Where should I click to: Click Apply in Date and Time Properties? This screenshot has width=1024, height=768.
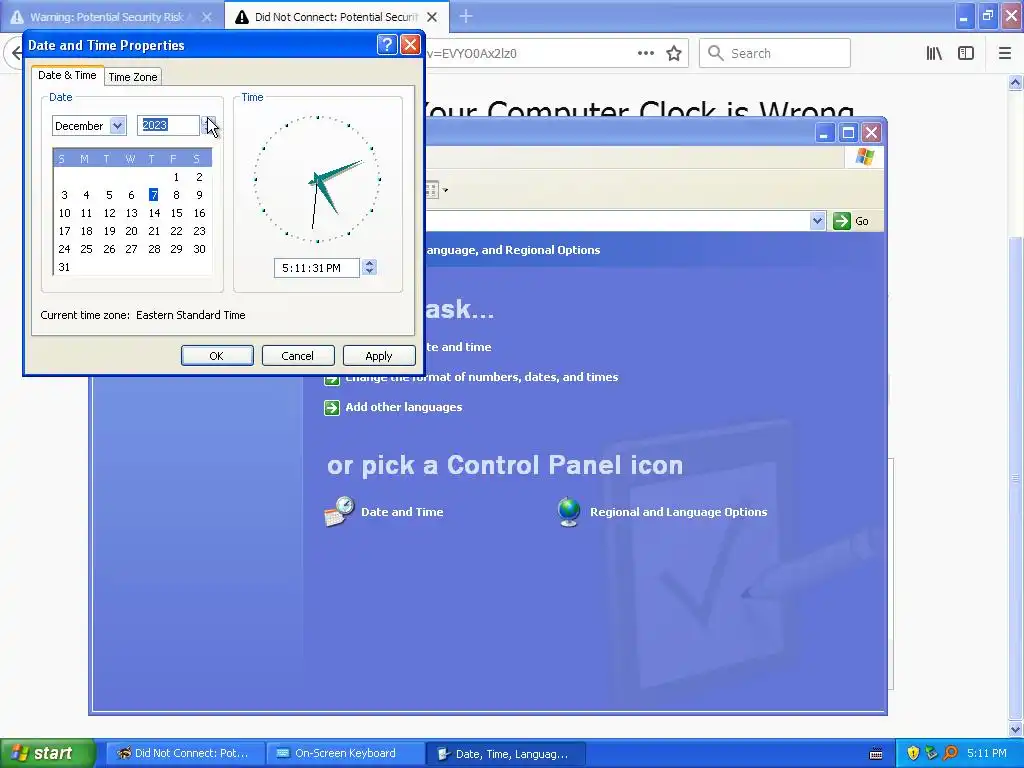point(379,356)
